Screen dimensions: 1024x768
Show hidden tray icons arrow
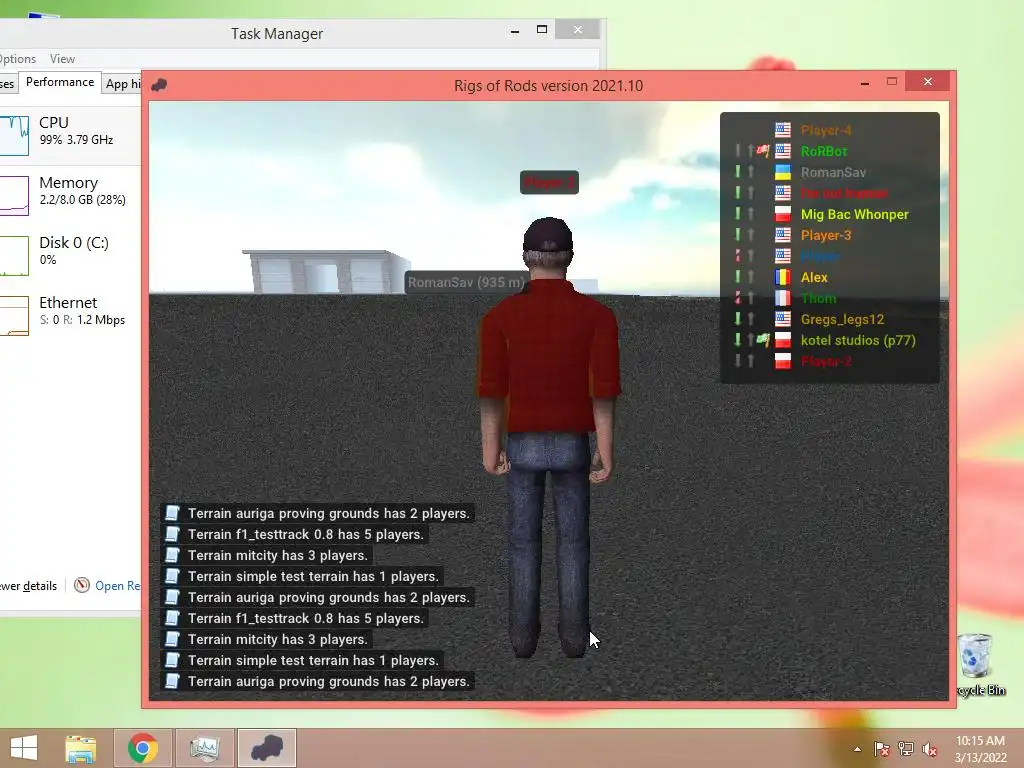click(857, 749)
